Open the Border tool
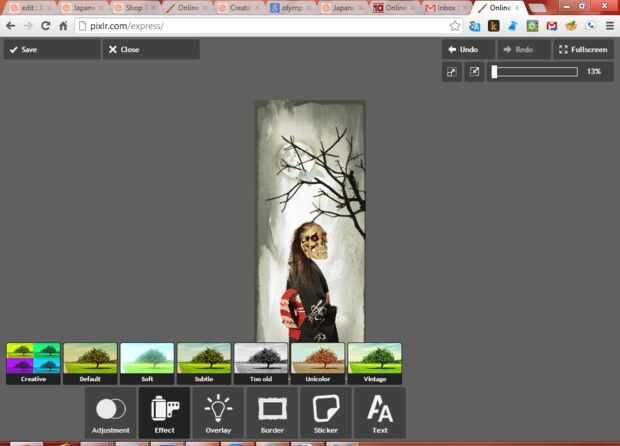The image size is (620, 446). pos(272,413)
